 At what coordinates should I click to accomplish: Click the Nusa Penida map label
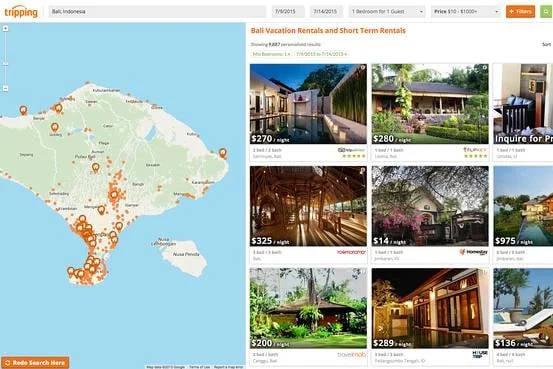(x=186, y=254)
